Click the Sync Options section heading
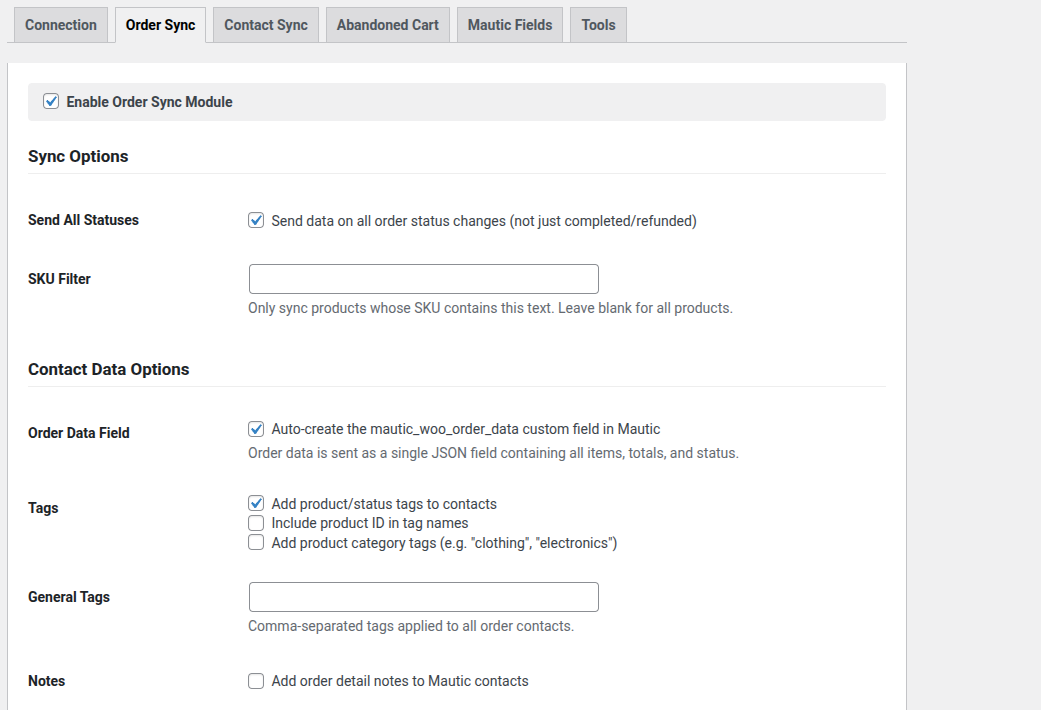Image resolution: width=1041 pixels, height=710 pixels. click(x=78, y=157)
